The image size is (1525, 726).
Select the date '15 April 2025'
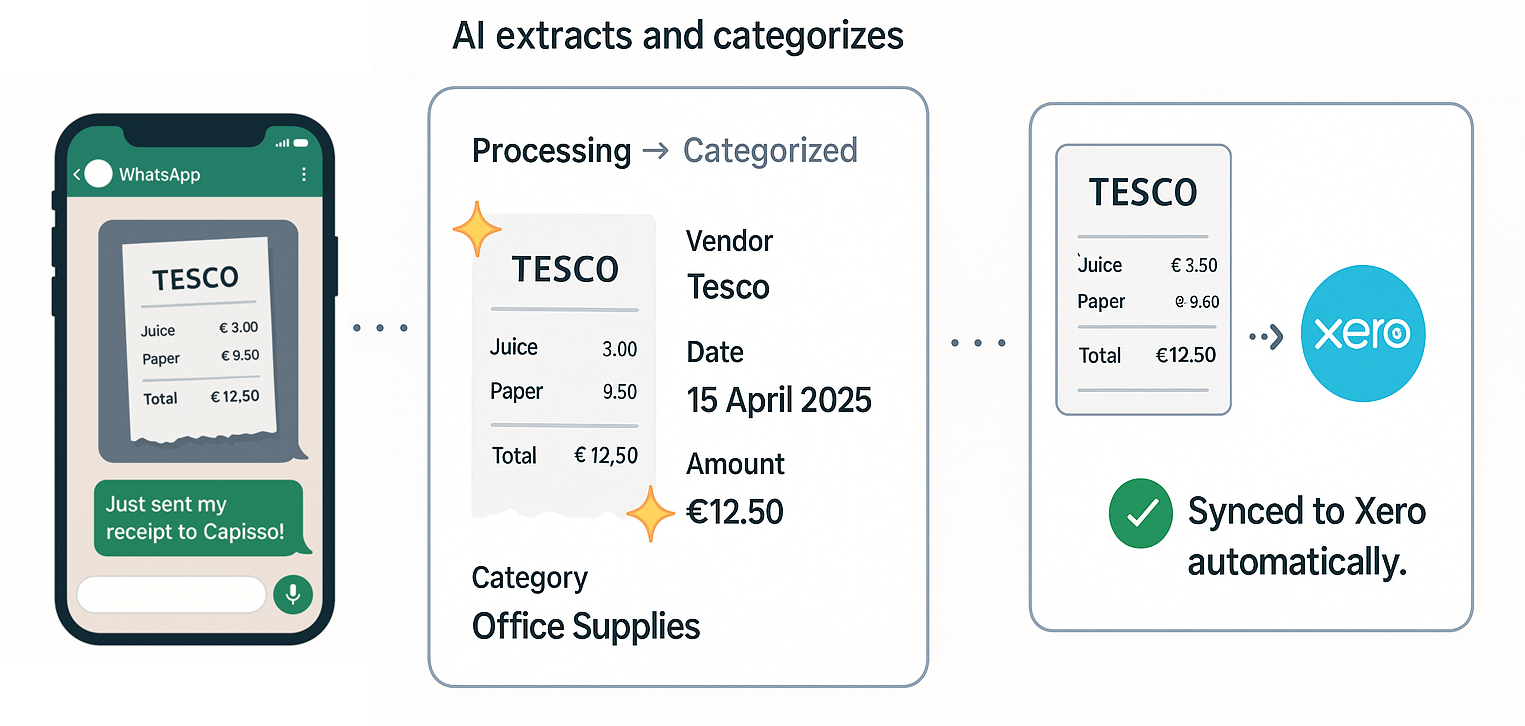click(x=779, y=401)
